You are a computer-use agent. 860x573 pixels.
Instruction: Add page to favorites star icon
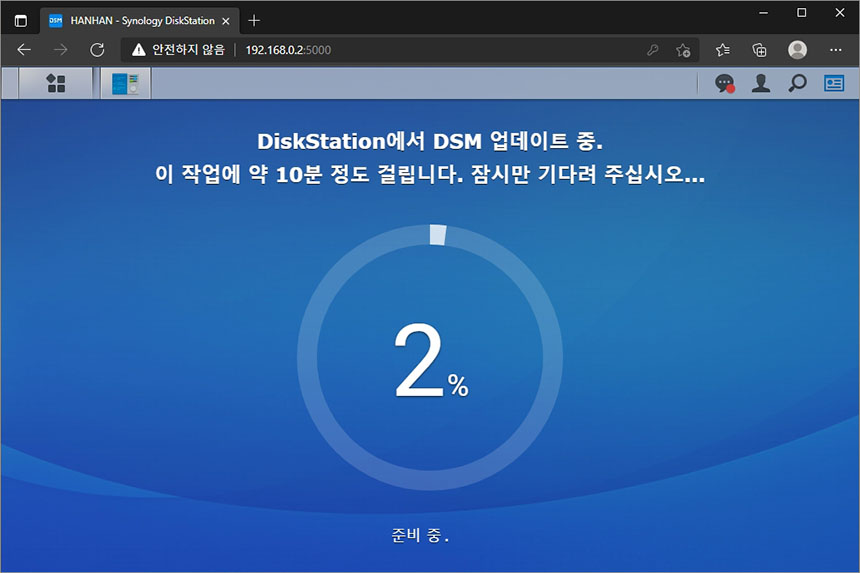[x=683, y=50]
